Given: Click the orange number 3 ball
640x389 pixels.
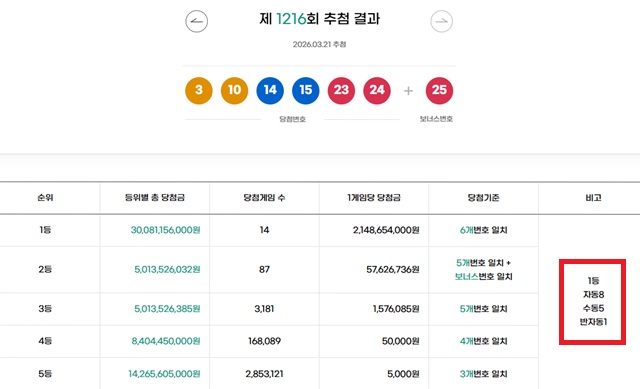Looking at the screenshot, I should (x=199, y=91).
